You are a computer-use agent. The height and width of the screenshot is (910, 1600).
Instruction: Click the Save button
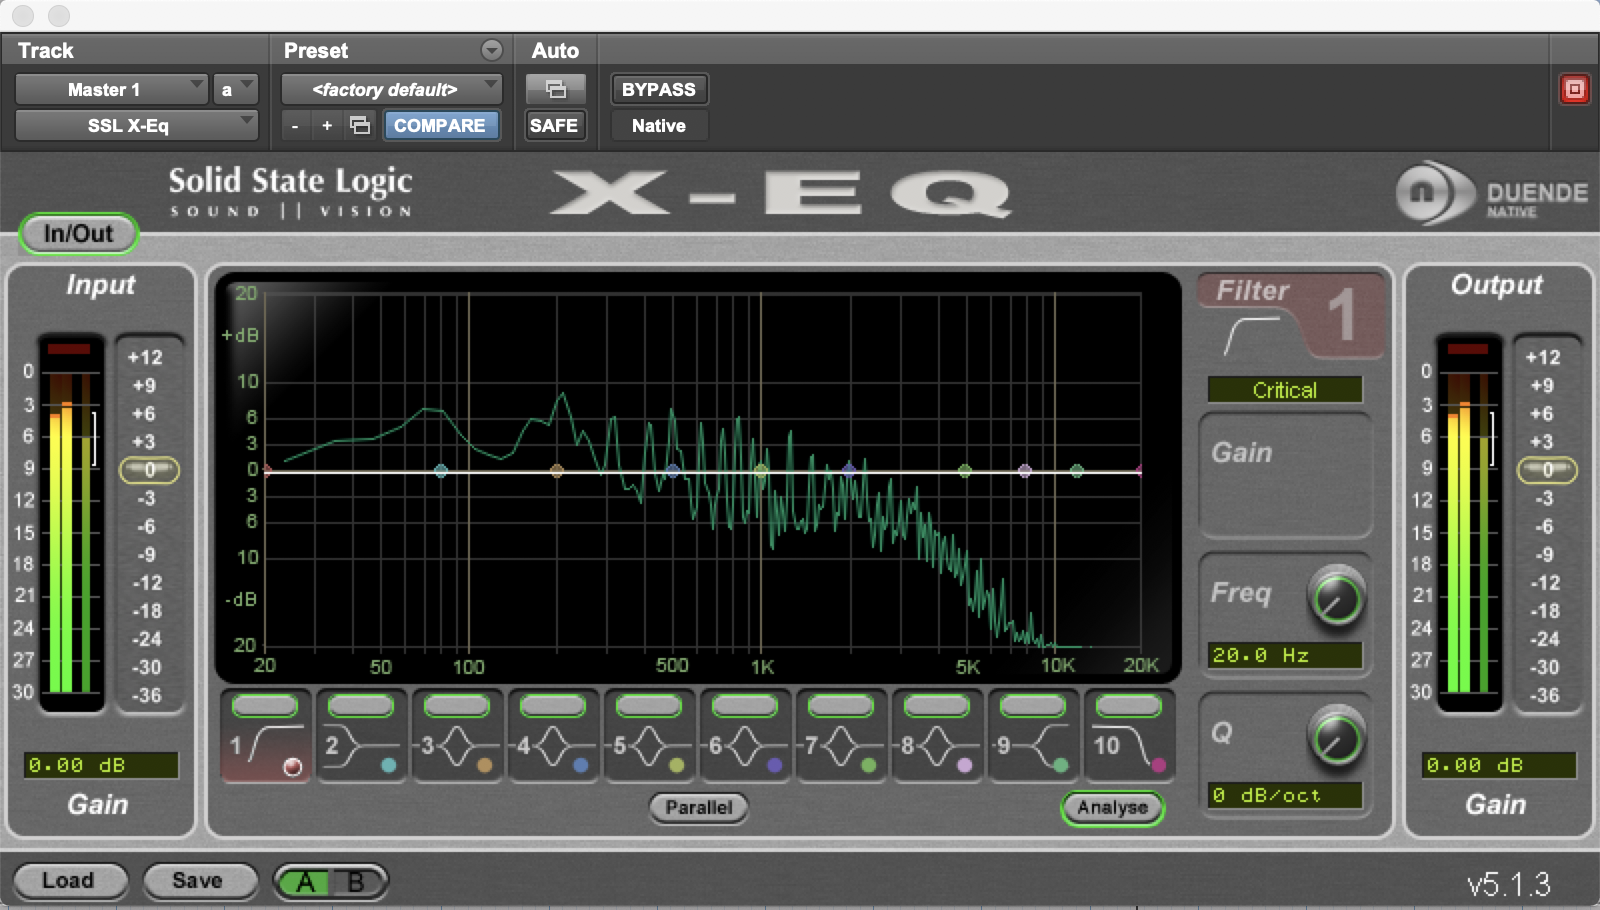pos(198,881)
